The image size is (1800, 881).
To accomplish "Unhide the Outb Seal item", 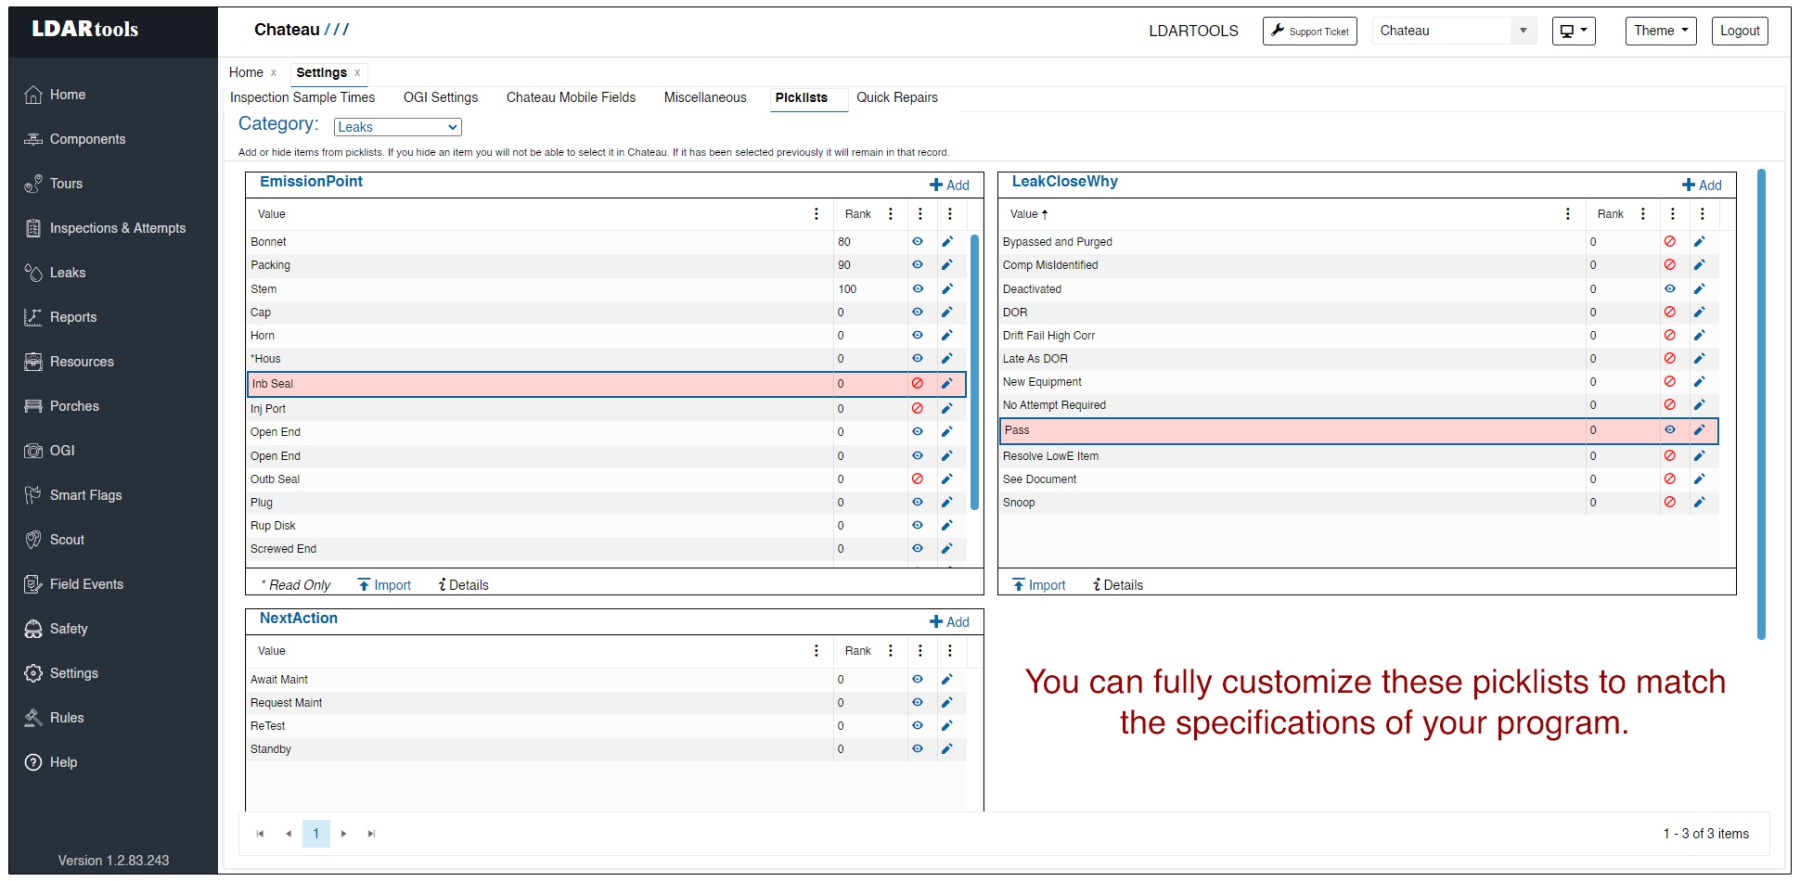I will [x=917, y=479].
